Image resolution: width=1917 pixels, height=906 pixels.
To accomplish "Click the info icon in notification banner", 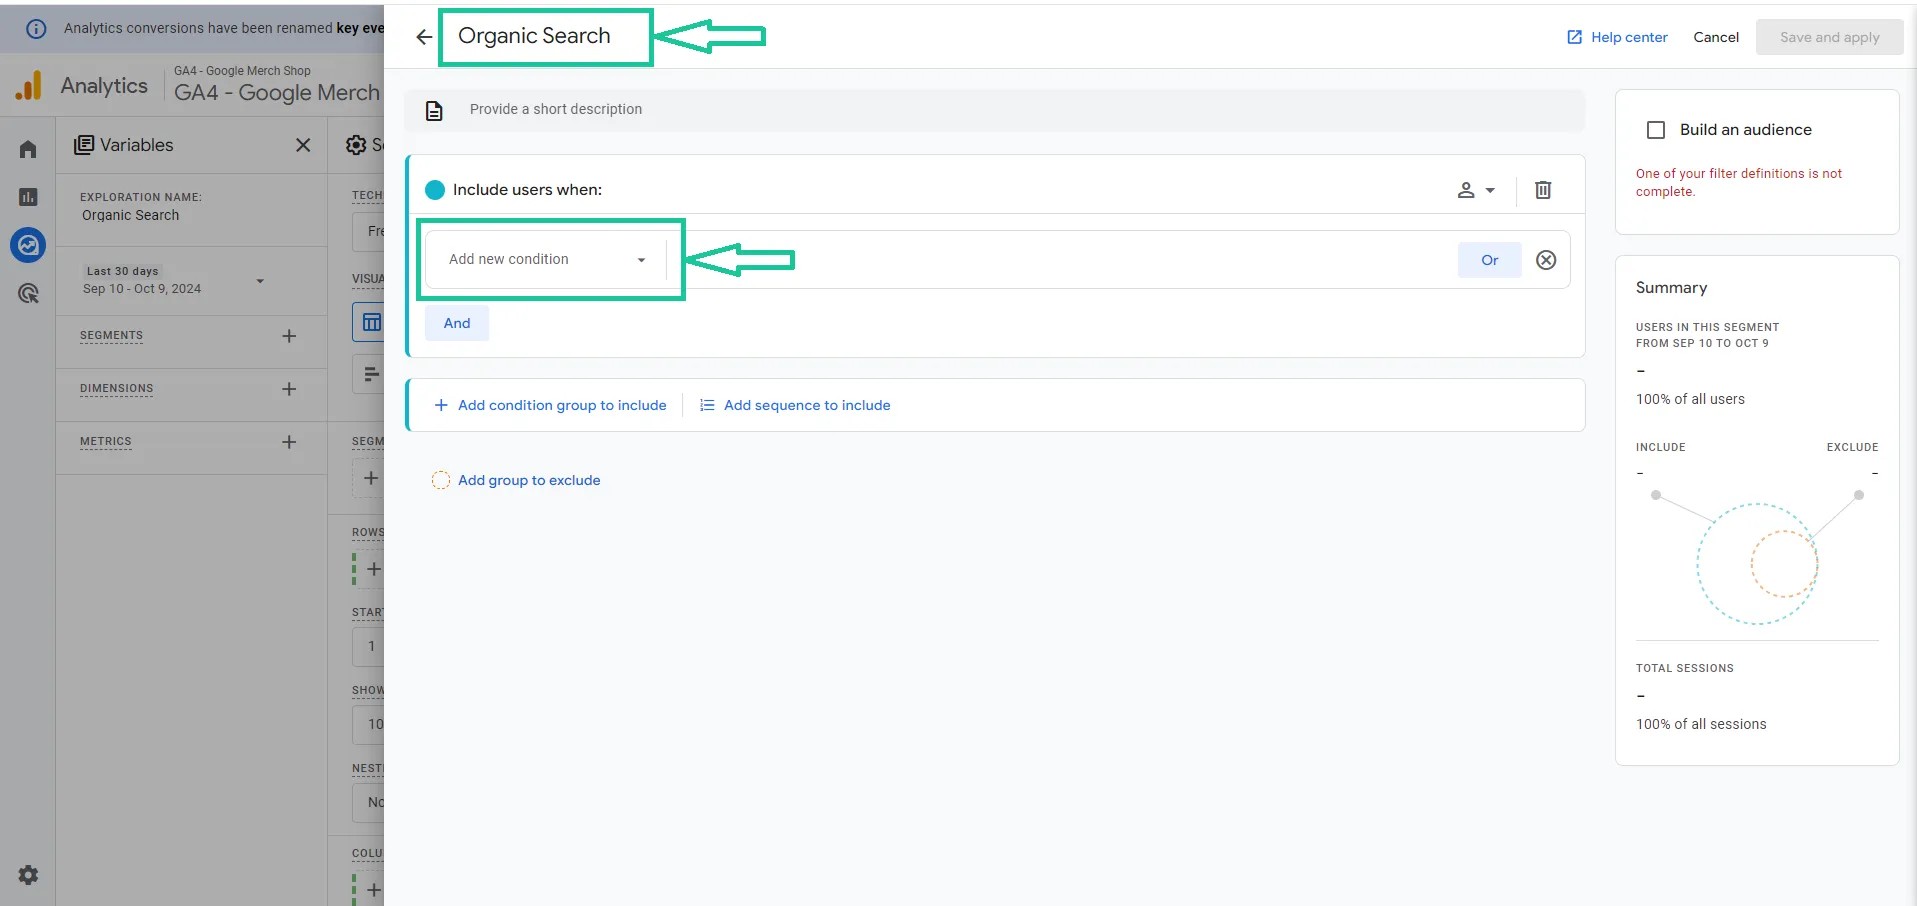I will click(x=36, y=28).
